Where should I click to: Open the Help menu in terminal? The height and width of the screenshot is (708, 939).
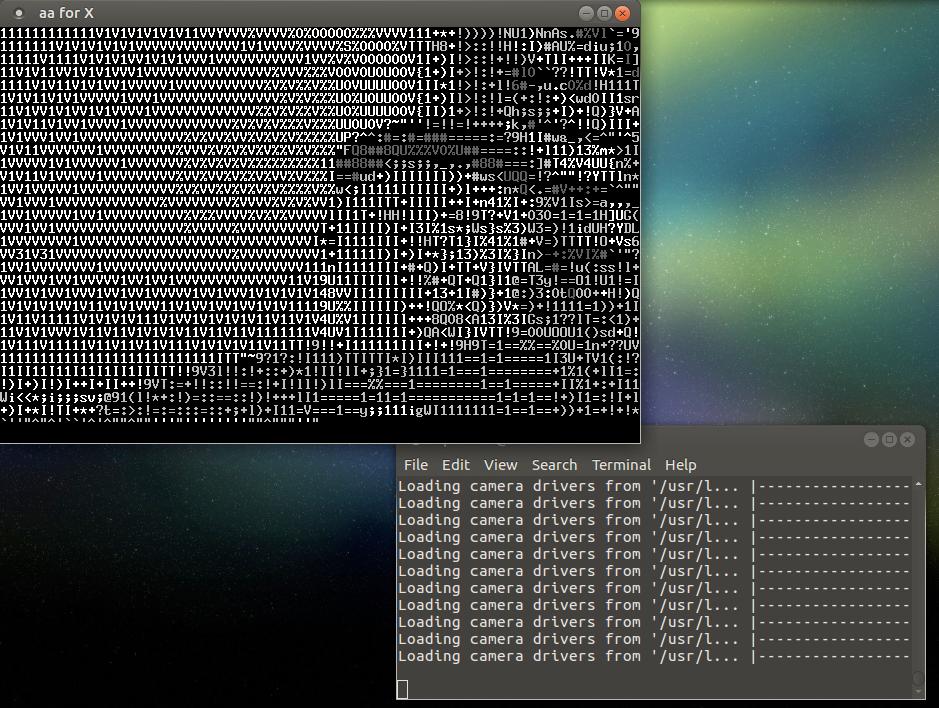(x=680, y=465)
